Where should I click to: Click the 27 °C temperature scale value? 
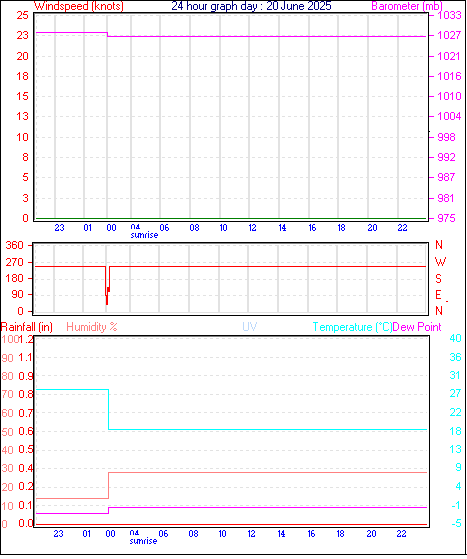(455, 393)
